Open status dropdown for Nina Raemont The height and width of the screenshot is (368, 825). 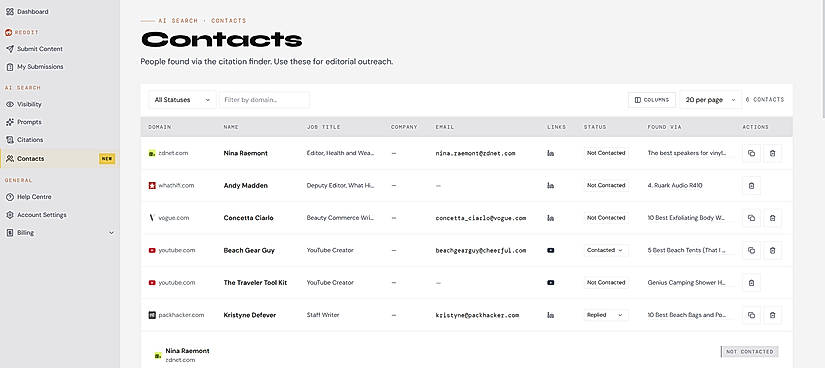coord(606,153)
